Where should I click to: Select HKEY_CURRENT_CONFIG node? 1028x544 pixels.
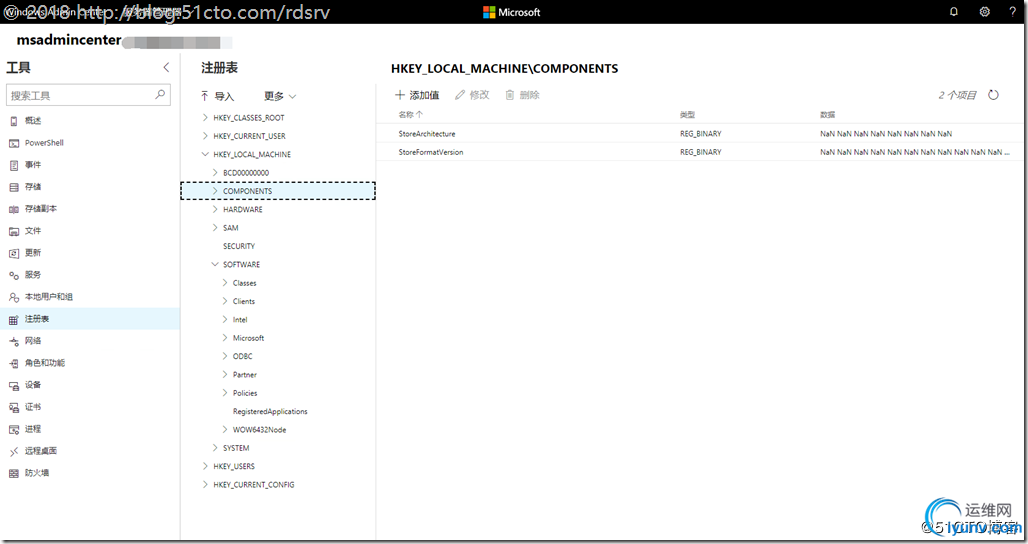pyautogui.click(x=254, y=485)
